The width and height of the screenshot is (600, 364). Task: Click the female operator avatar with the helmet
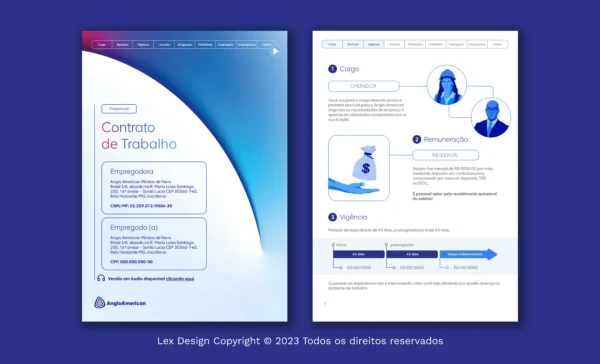coord(447,85)
